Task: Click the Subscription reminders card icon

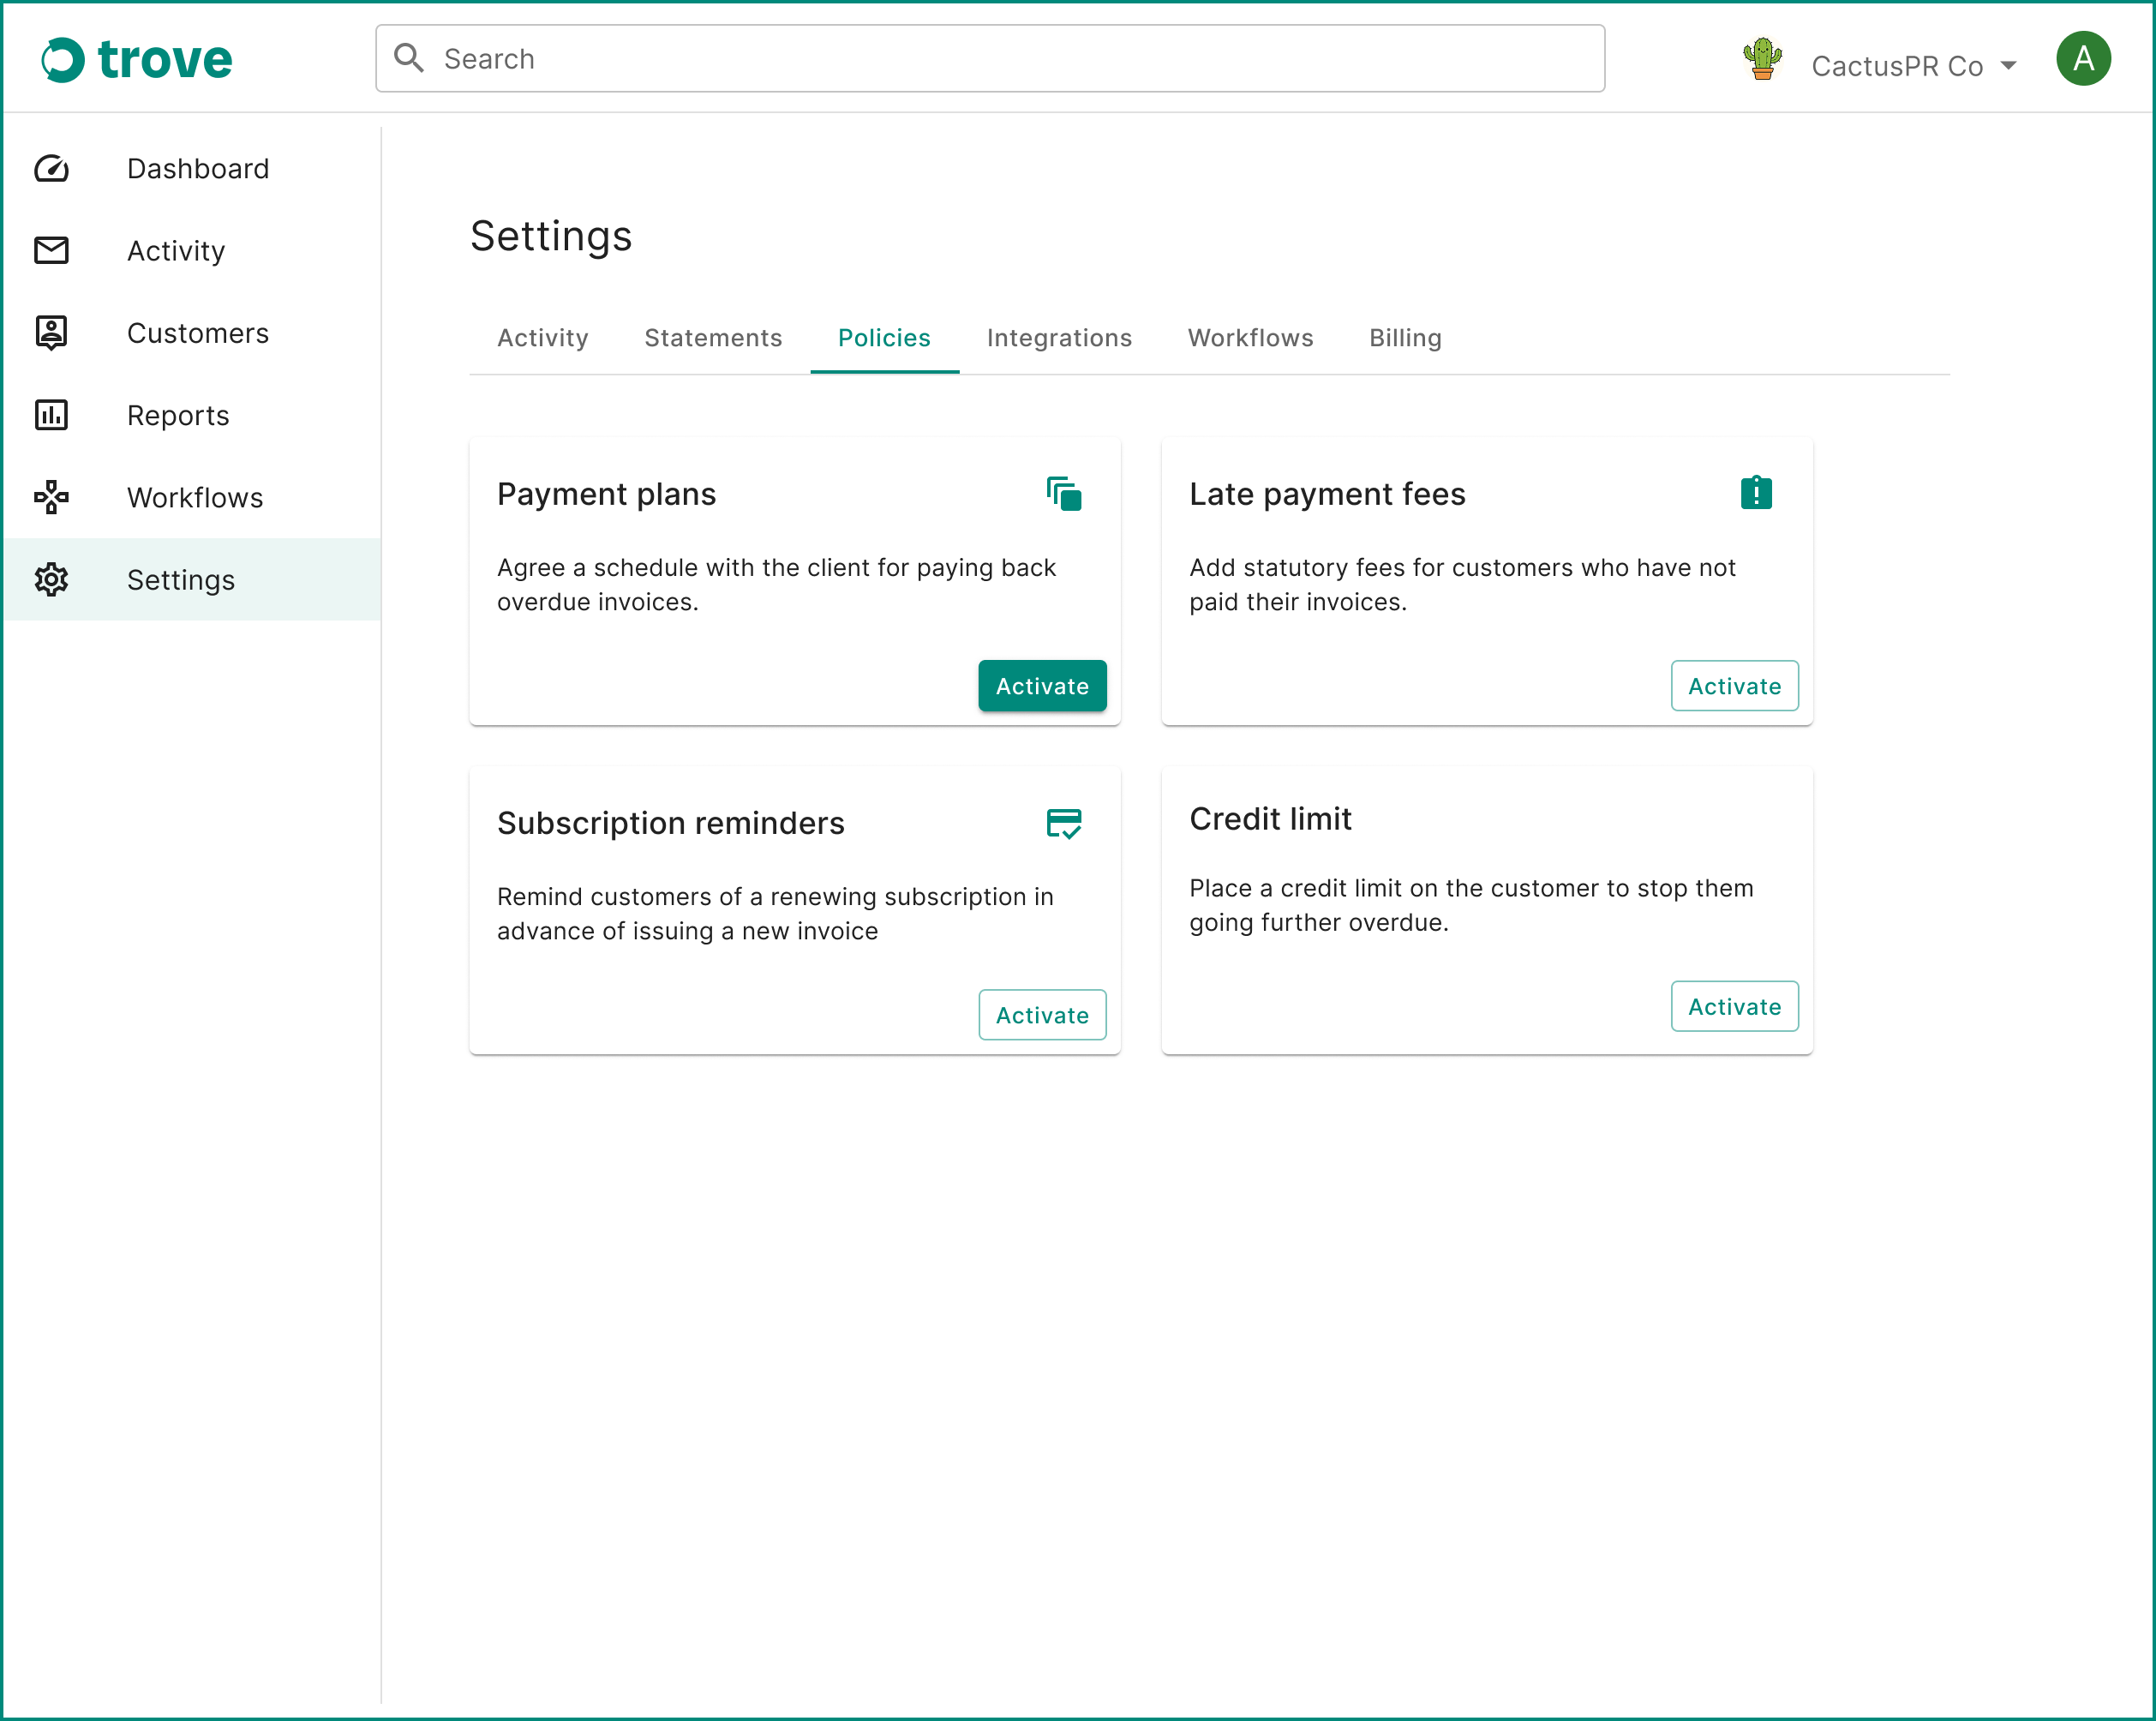Action: point(1064,823)
